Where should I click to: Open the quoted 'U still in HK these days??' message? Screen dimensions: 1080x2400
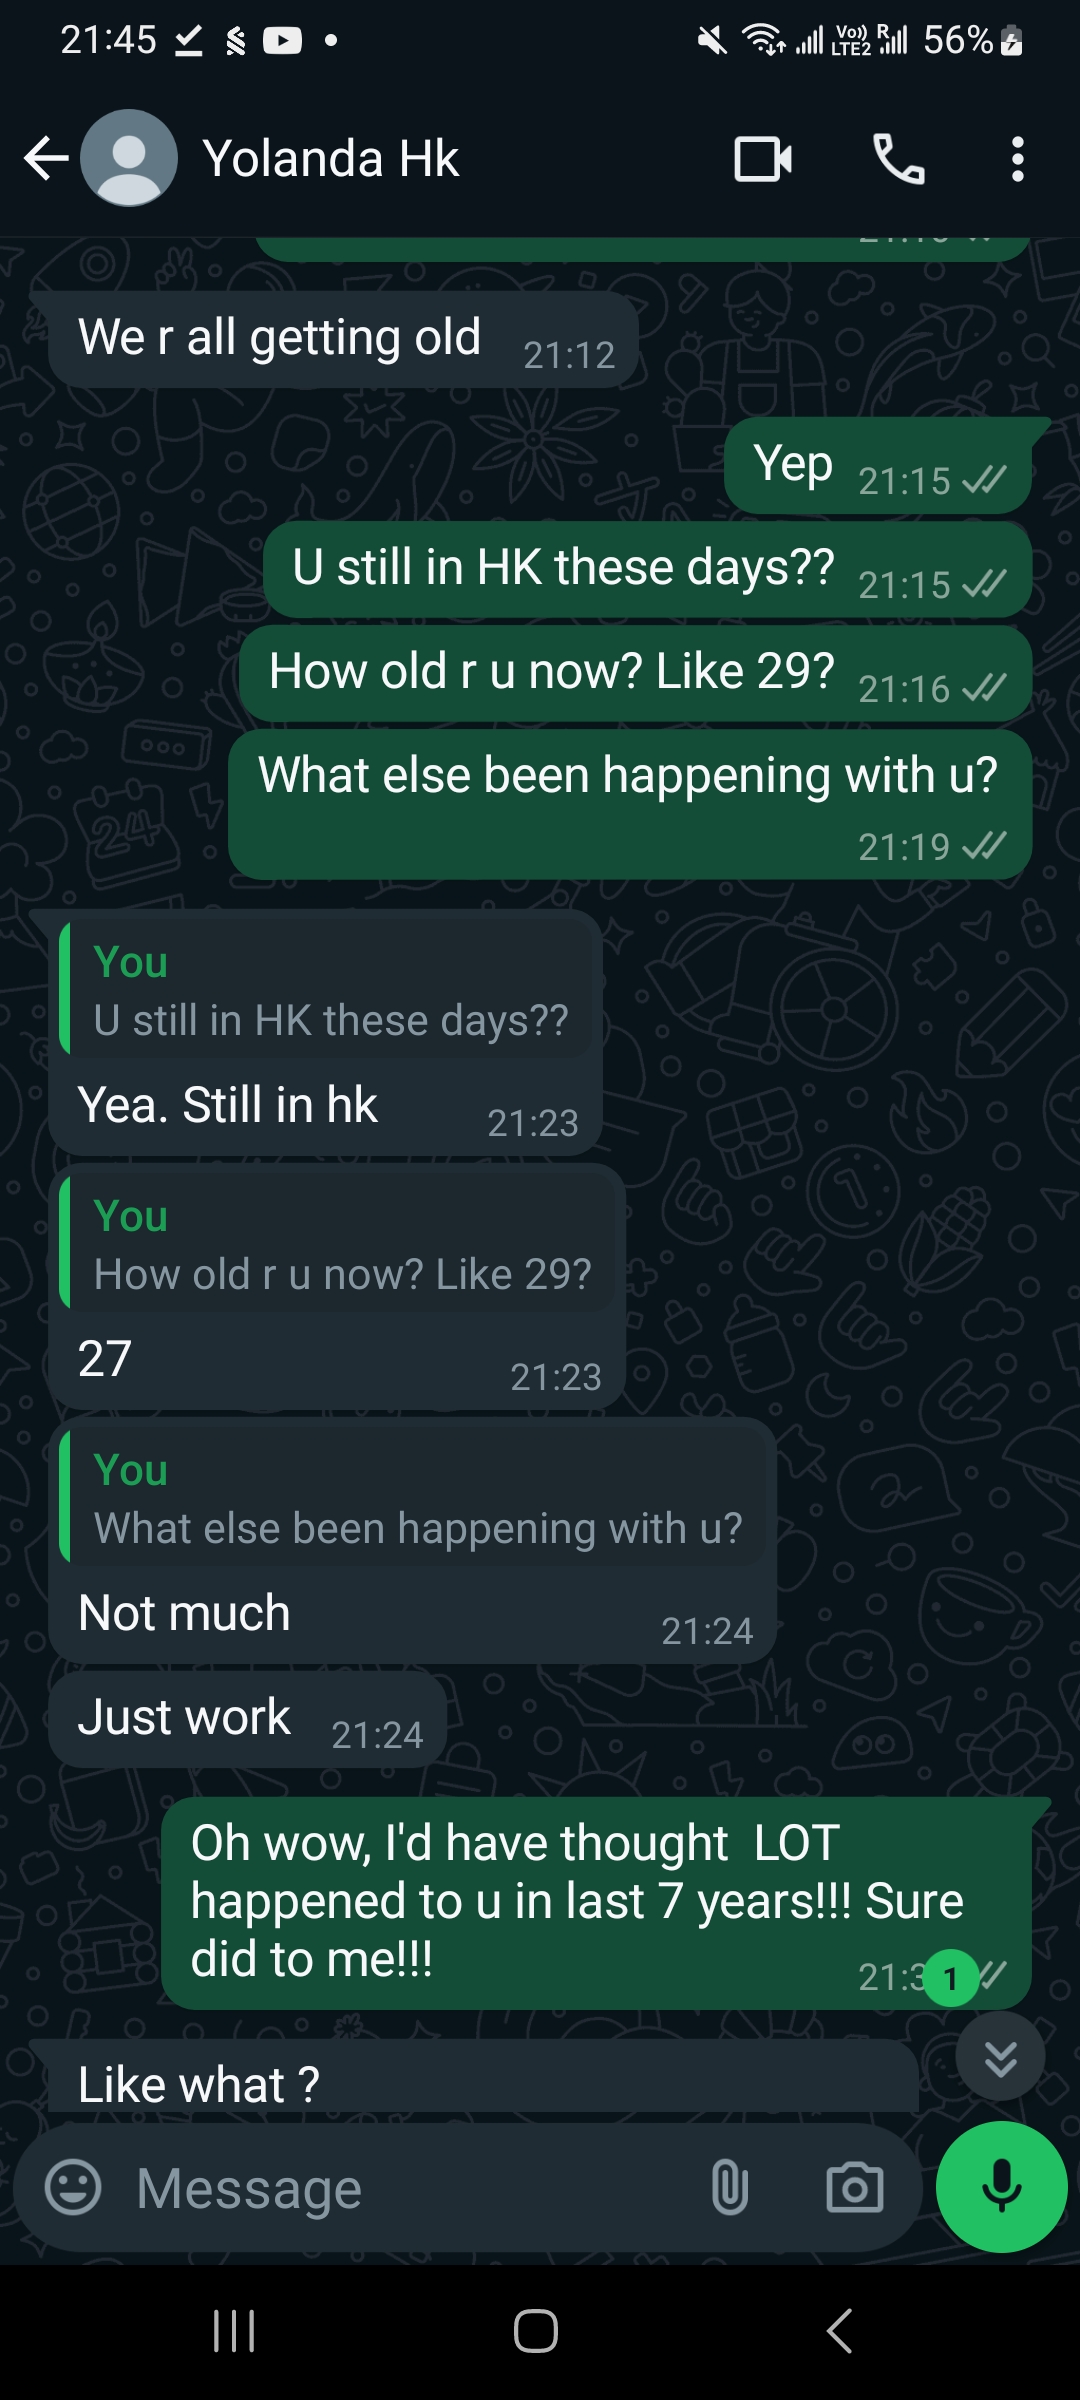tap(330, 990)
